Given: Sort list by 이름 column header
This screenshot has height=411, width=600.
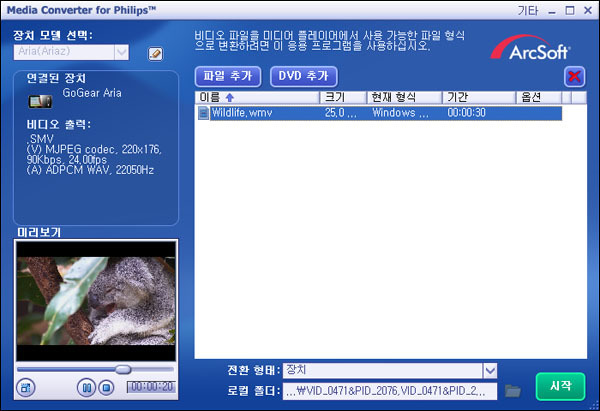Looking at the screenshot, I should click(257, 98).
